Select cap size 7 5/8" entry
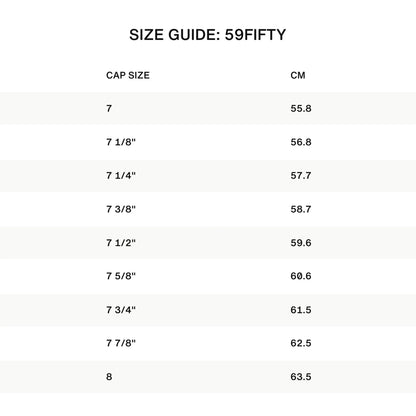This screenshot has height=416, width=416. (x=121, y=276)
